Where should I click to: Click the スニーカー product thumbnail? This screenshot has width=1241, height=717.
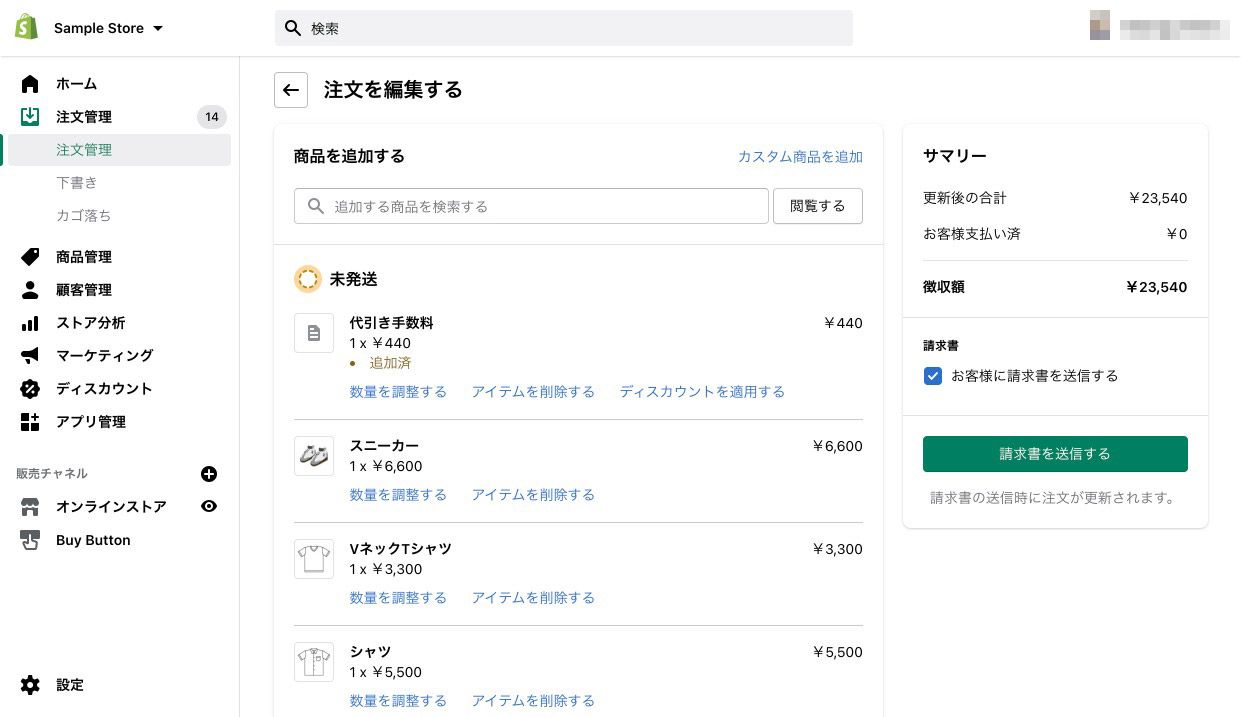click(x=314, y=456)
